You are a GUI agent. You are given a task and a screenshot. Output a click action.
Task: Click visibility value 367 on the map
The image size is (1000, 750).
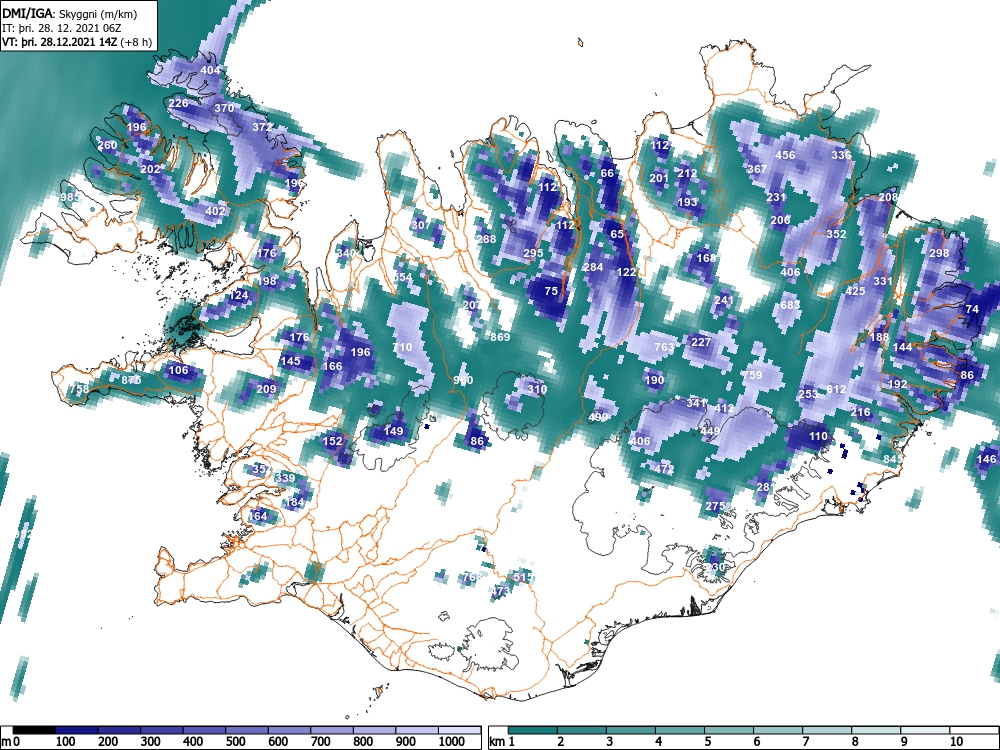757,169
